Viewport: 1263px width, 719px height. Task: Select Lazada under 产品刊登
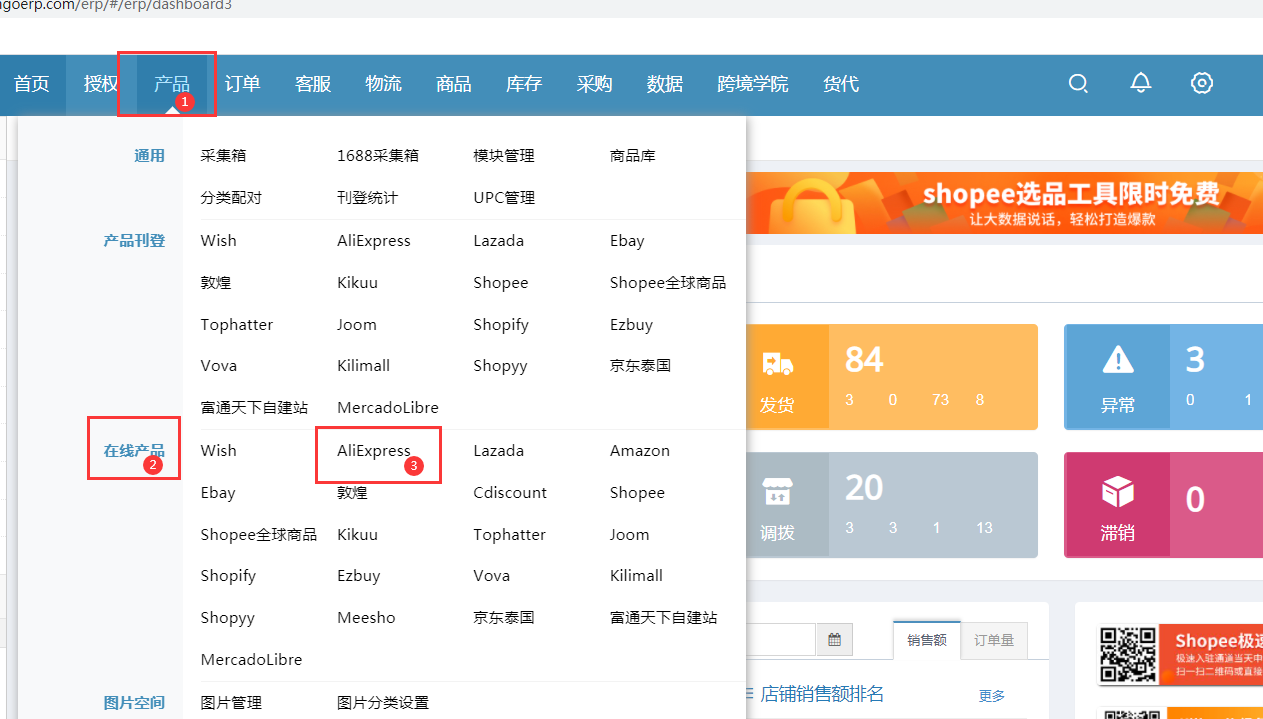point(499,241)
